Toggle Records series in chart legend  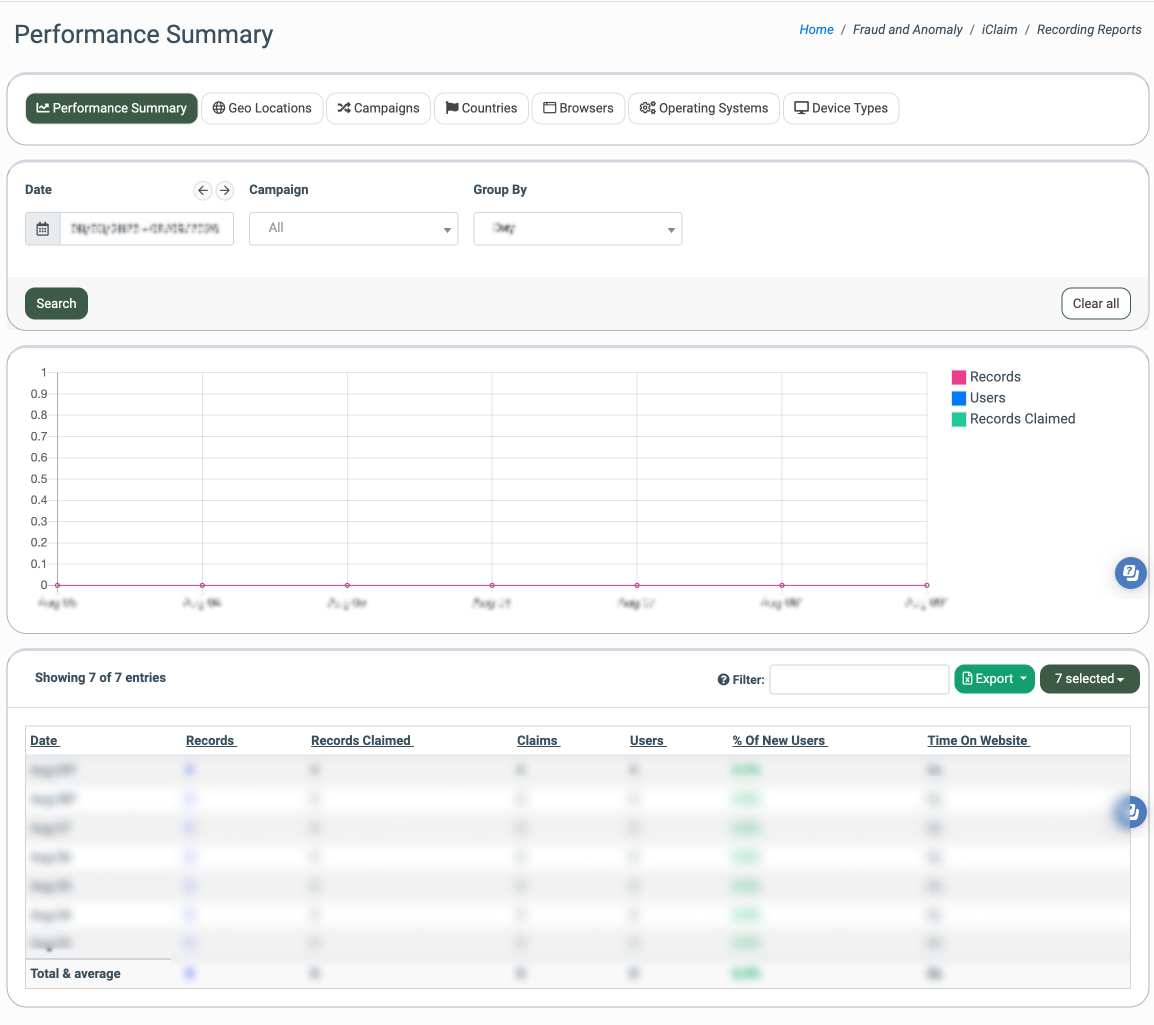[986, 377]
